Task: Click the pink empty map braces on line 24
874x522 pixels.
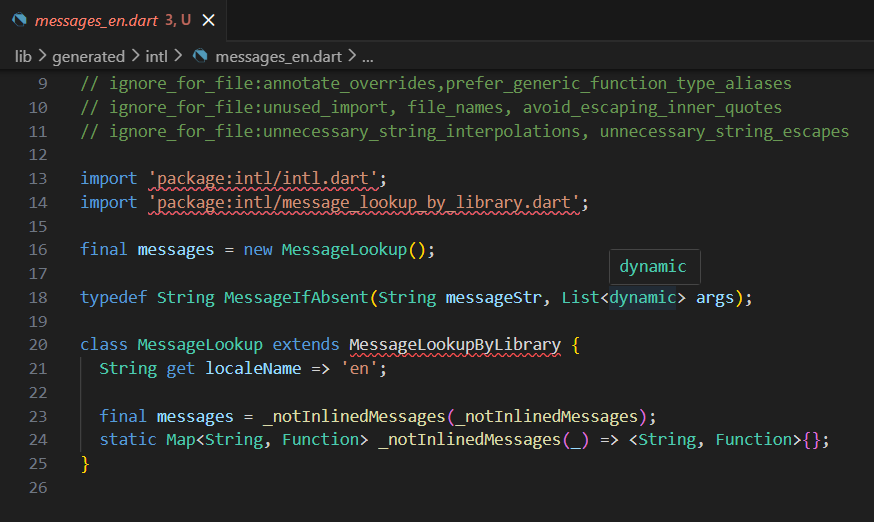Action: [811, 440]
